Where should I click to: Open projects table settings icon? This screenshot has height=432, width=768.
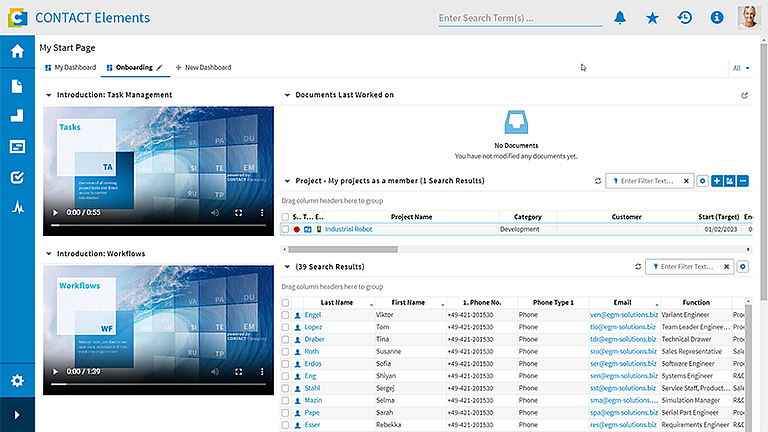tap(702, 181)
